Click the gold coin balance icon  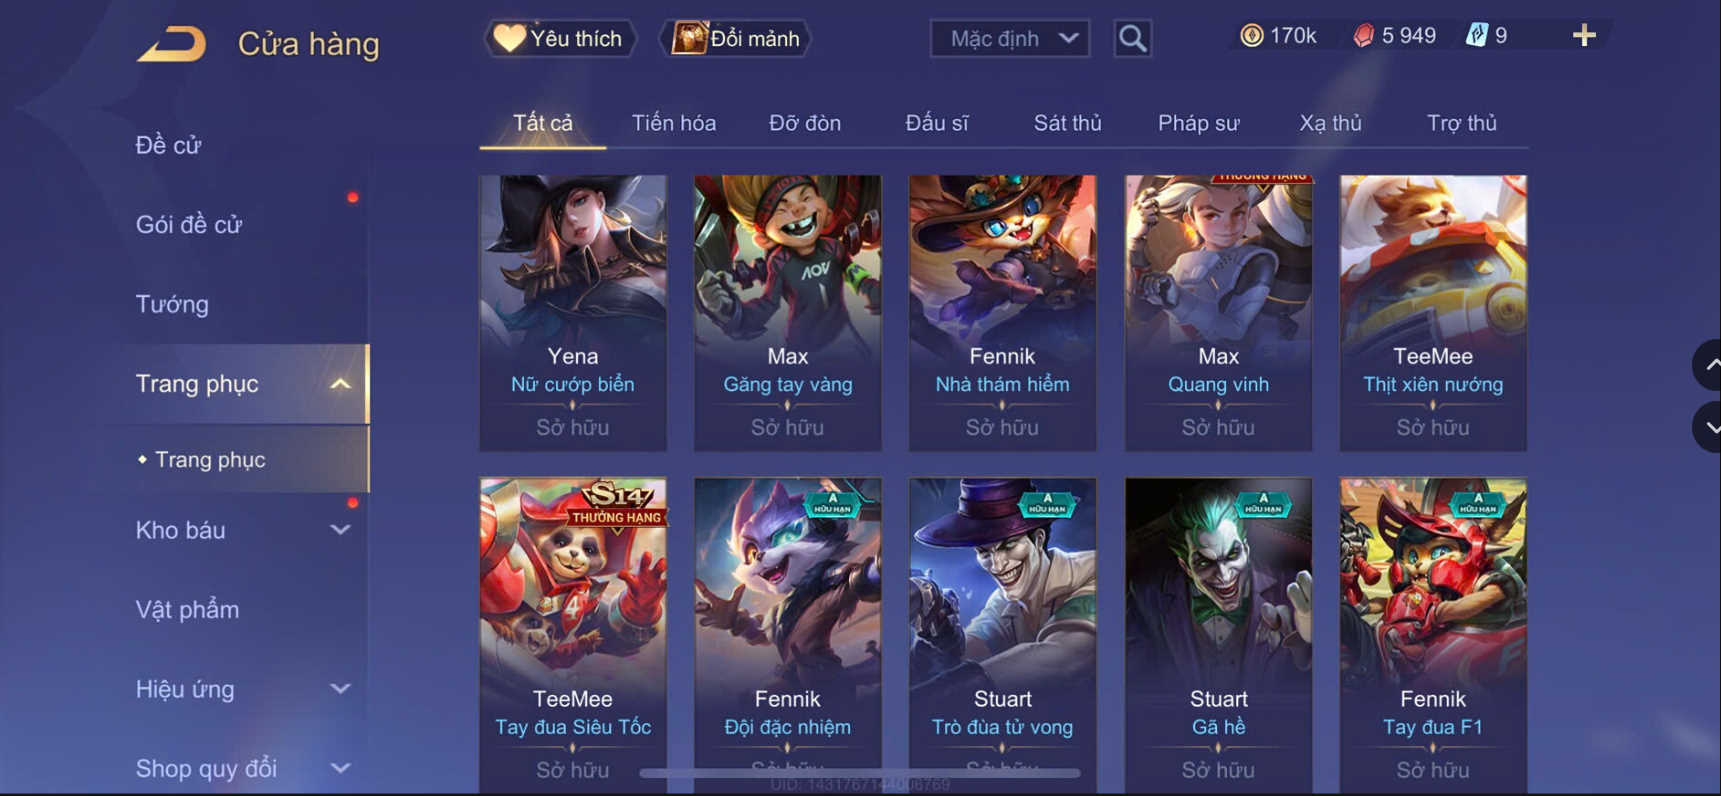1251,36
